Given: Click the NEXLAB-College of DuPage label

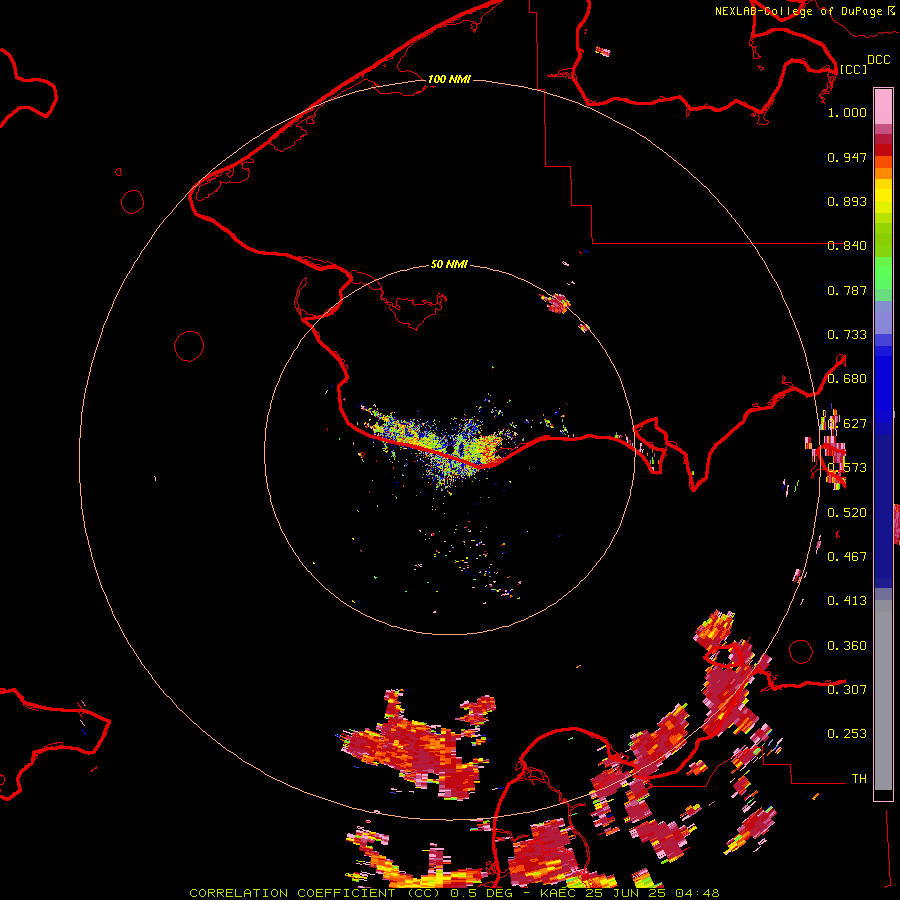Looking at the screenshot, I should [800, 11].
